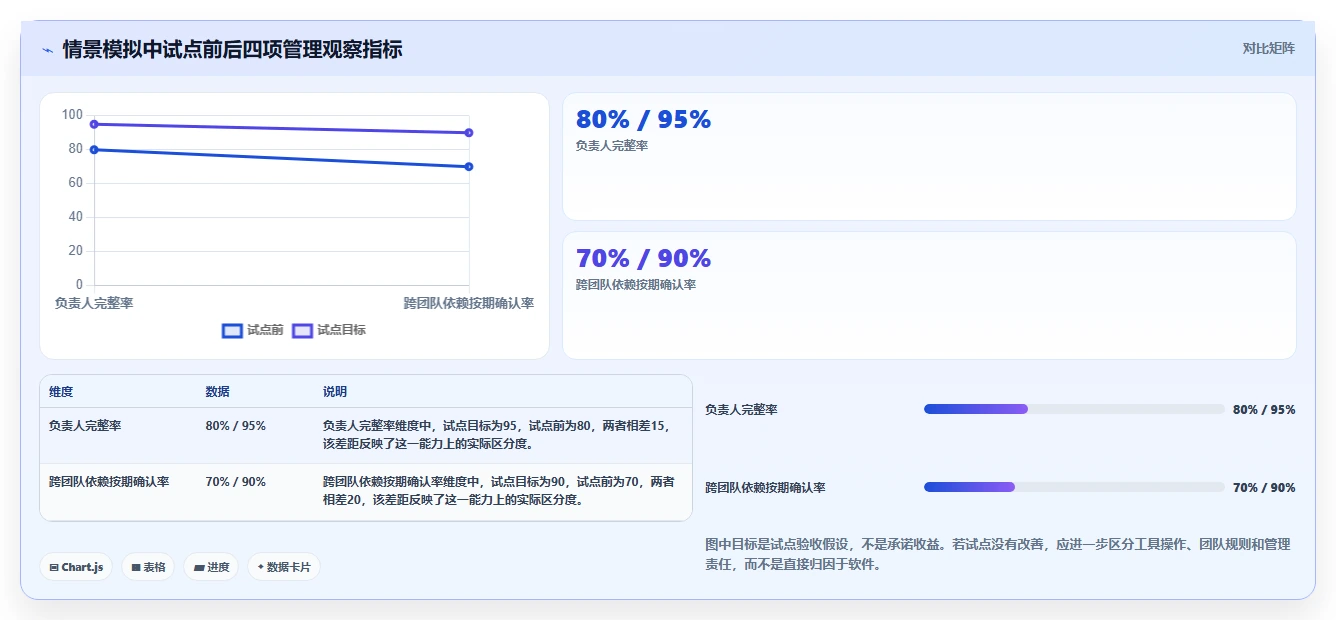Click the description text mentioning 相差20
Image resolution: width=1336 pixels, height=620 pixels.
pos(498,491)
